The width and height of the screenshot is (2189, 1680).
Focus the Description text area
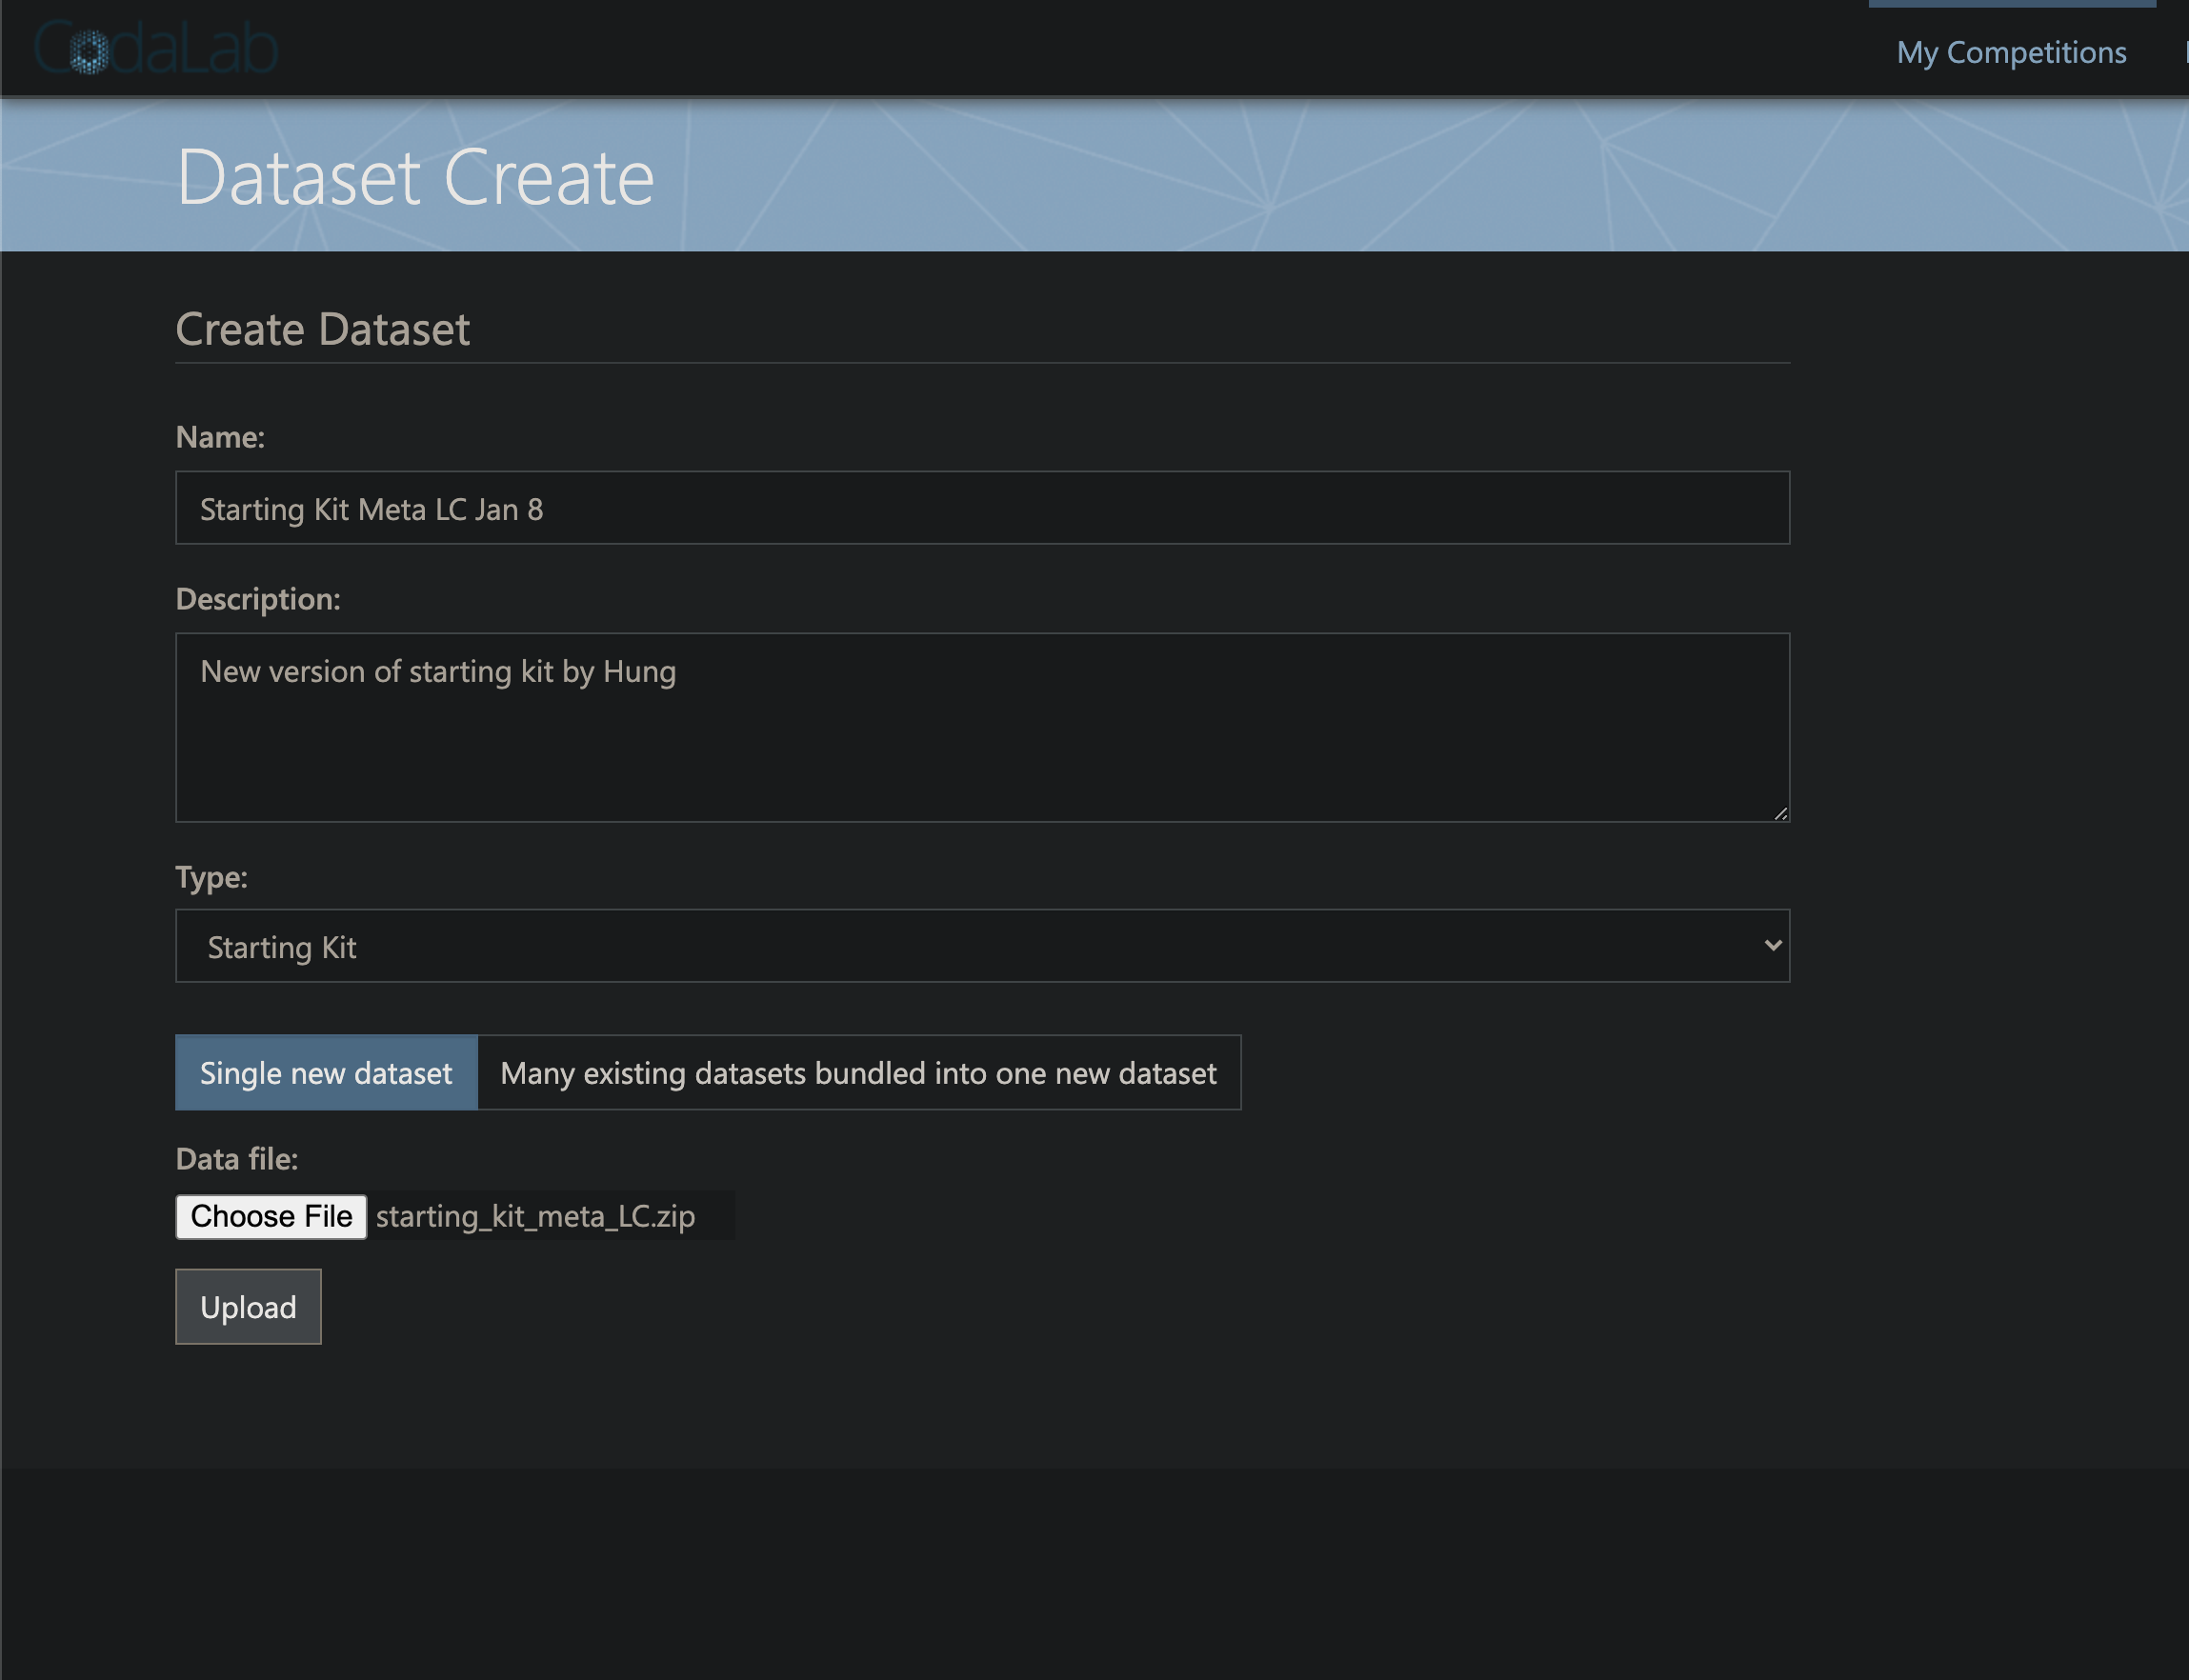982,727
